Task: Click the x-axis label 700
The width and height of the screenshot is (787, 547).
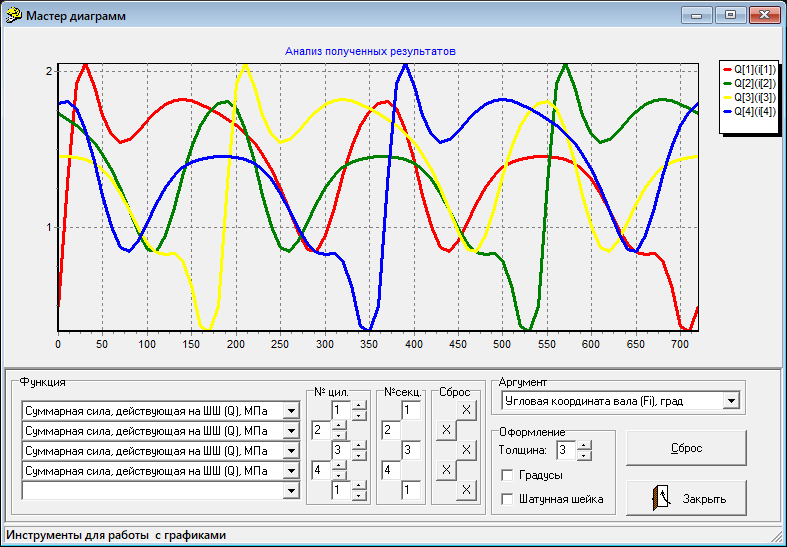Action: tap(680, 344)
